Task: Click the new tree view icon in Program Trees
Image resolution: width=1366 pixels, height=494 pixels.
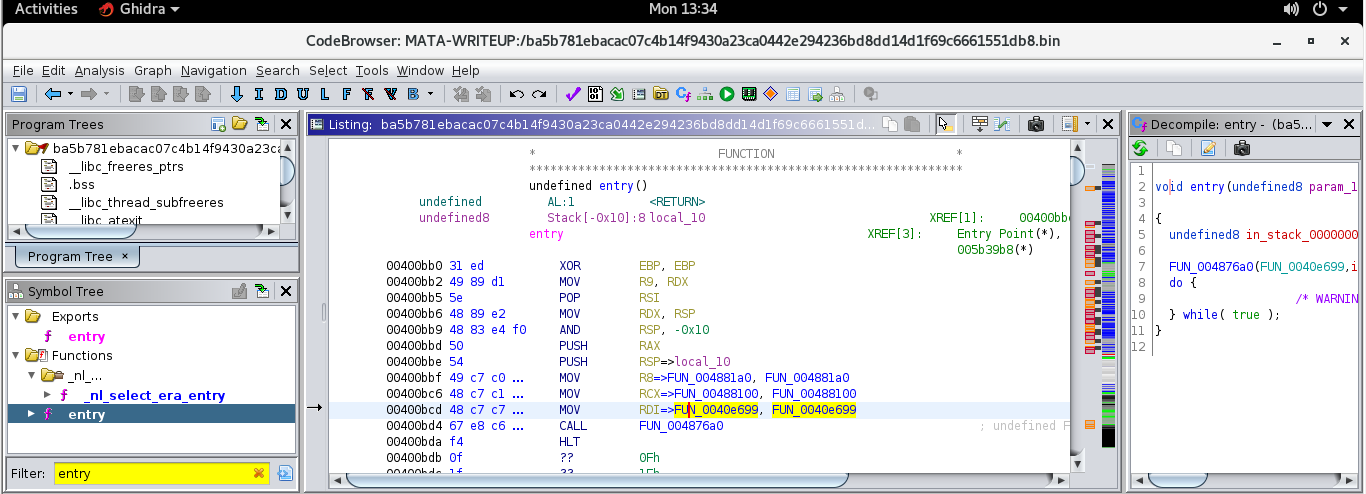Action: click(218, 124)
